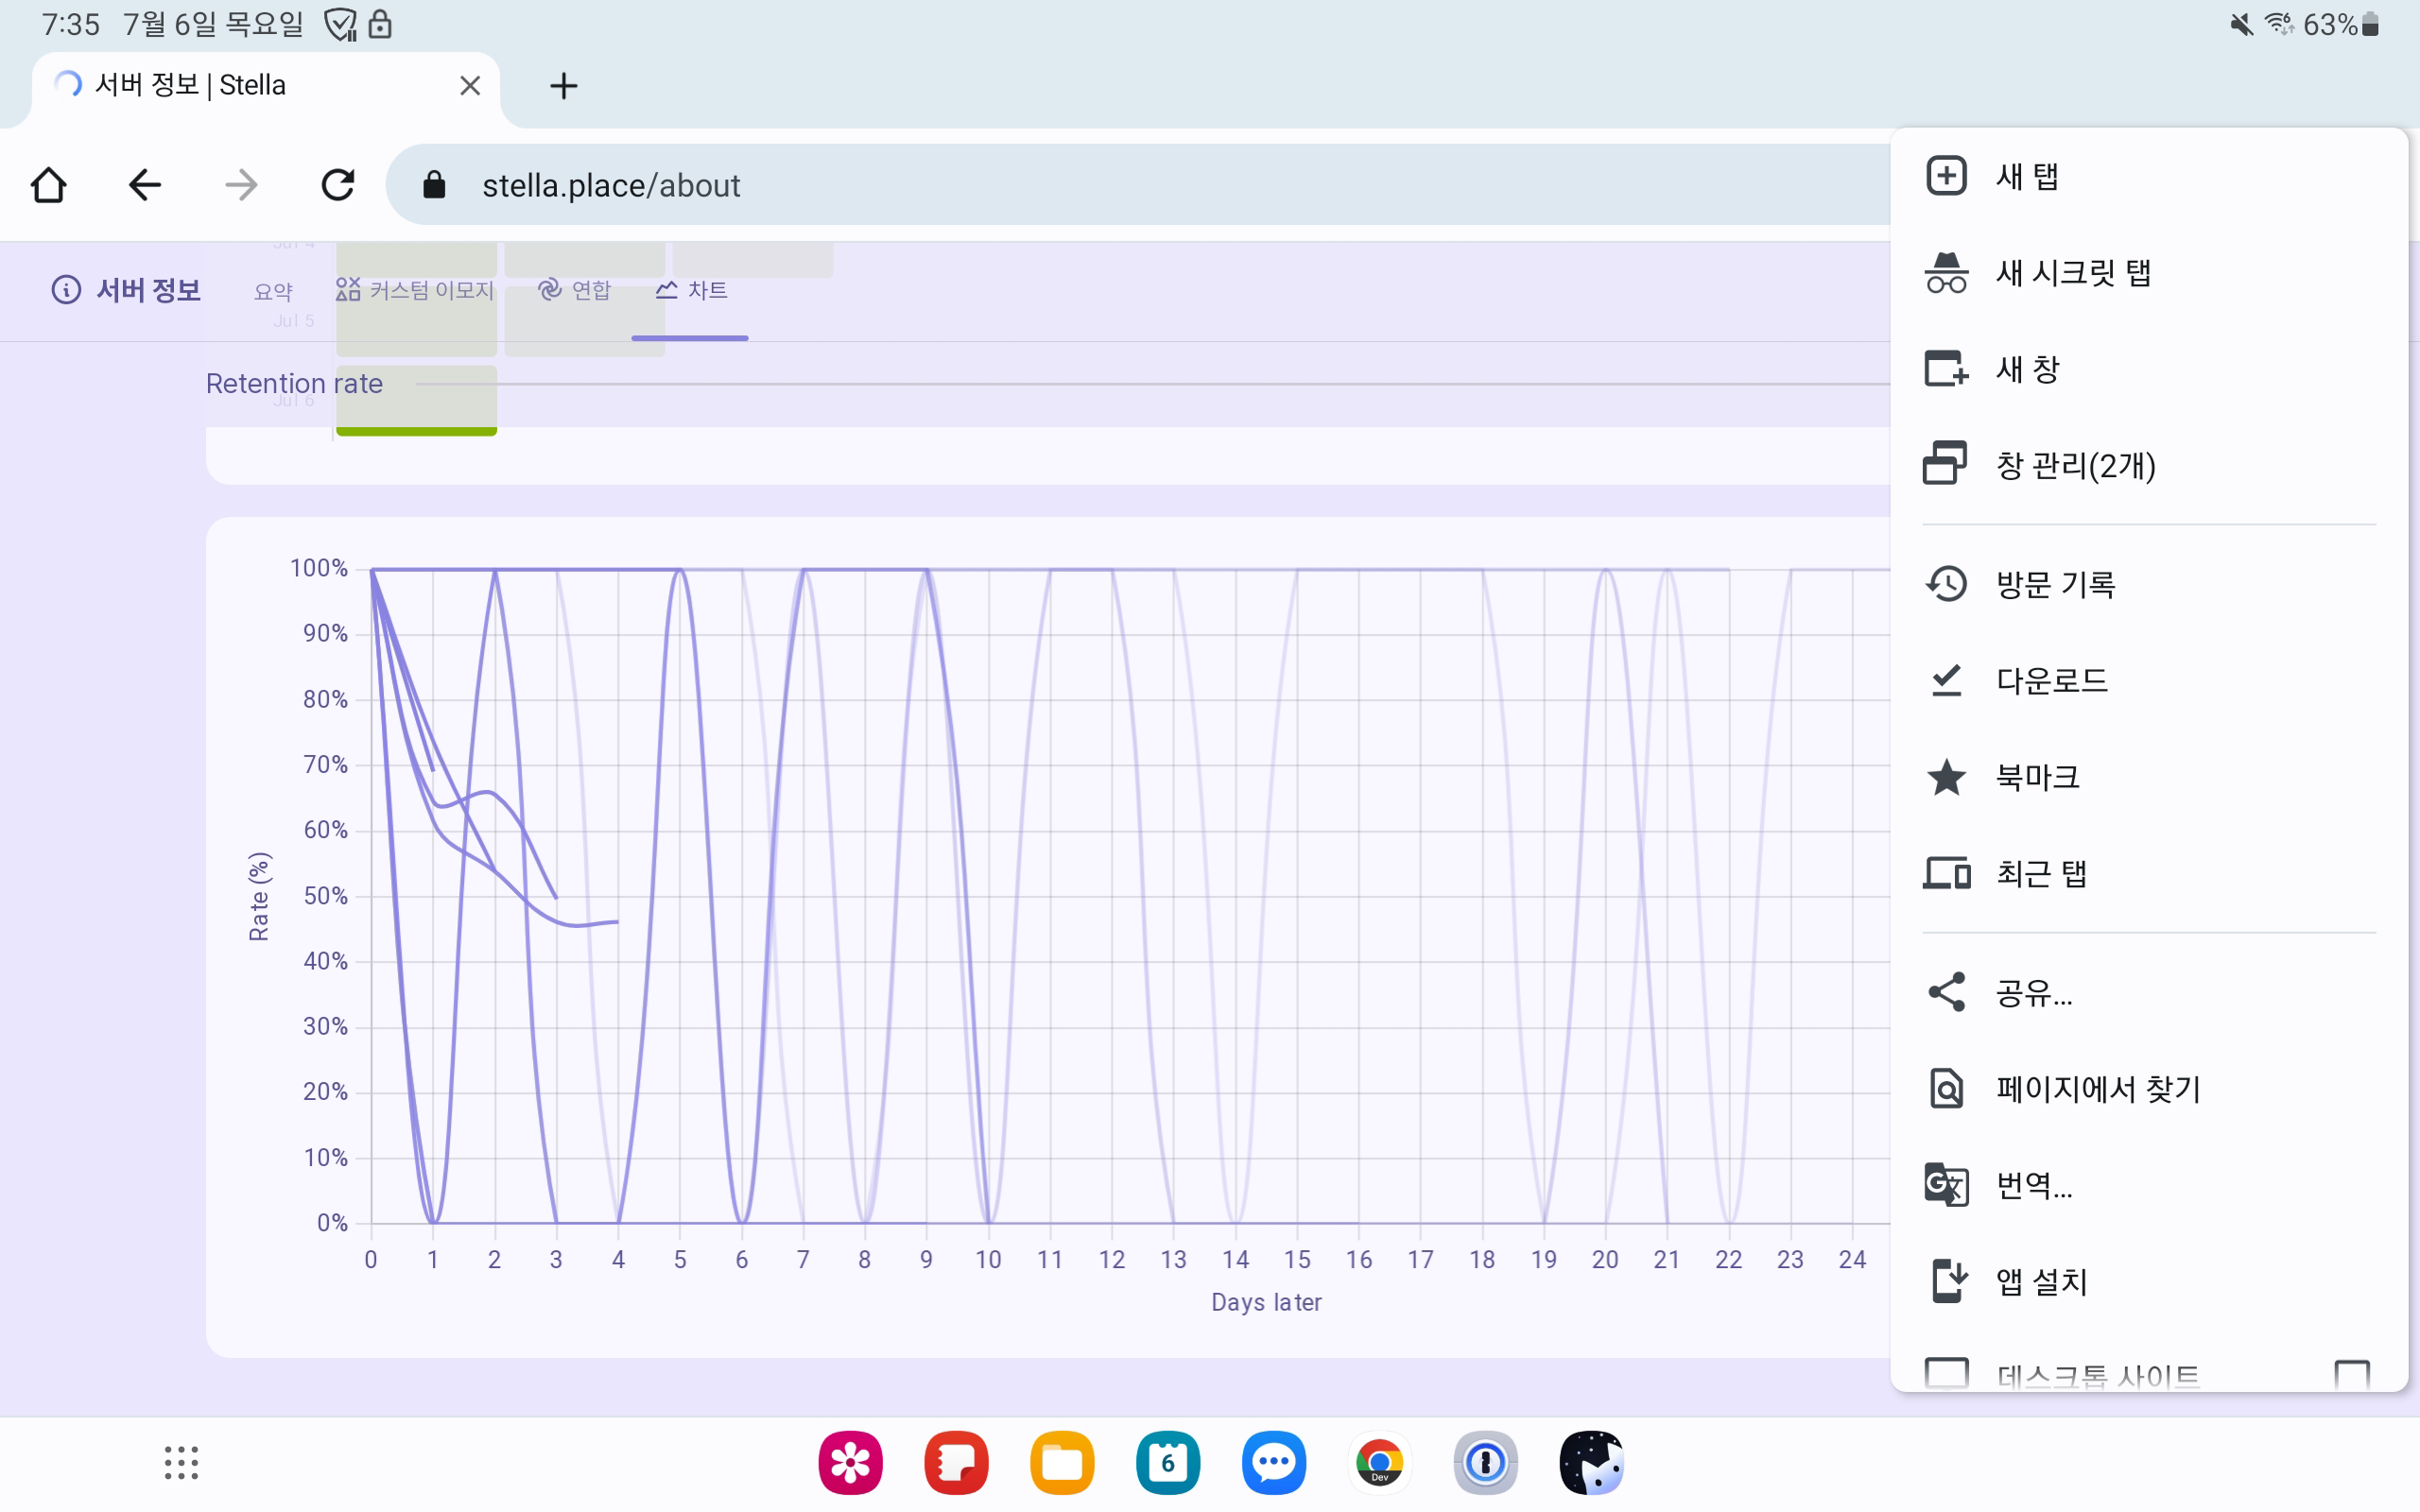Switch to the 연합 tab
The height and width of the screenshot is (1512, 2420).
pos(575,290)
